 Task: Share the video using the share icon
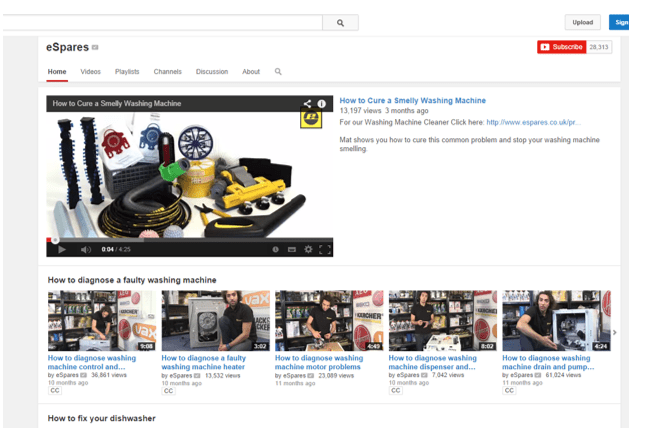307,104
